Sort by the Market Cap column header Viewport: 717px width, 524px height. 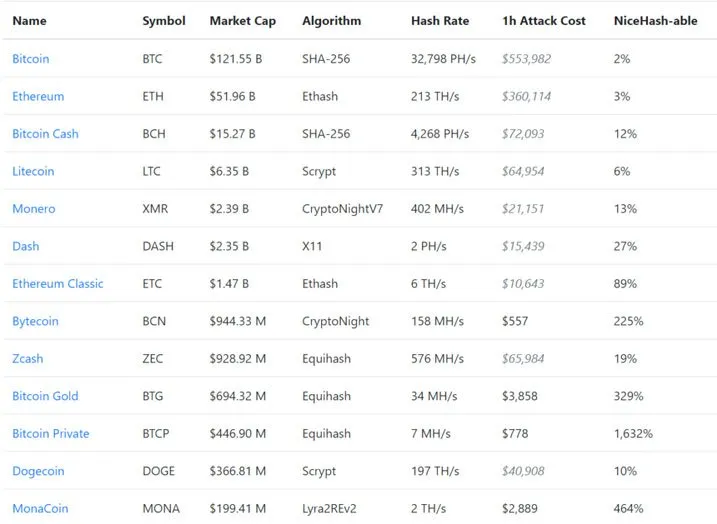point(243,21)
